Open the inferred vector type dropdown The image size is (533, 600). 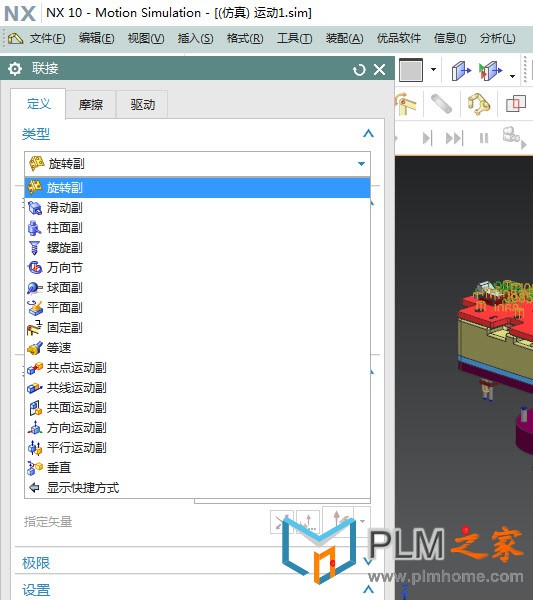362,521
